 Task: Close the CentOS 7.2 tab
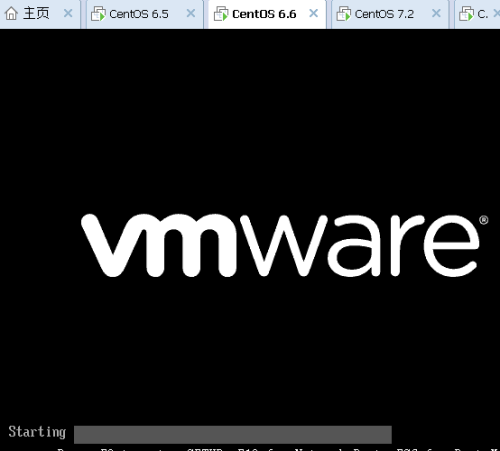pyautogui.click(x=436, y=14)
